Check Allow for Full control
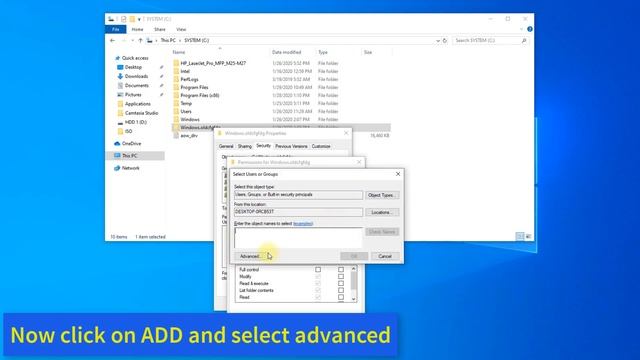This screenshot has width=640, height=360. tap(318, 269)
